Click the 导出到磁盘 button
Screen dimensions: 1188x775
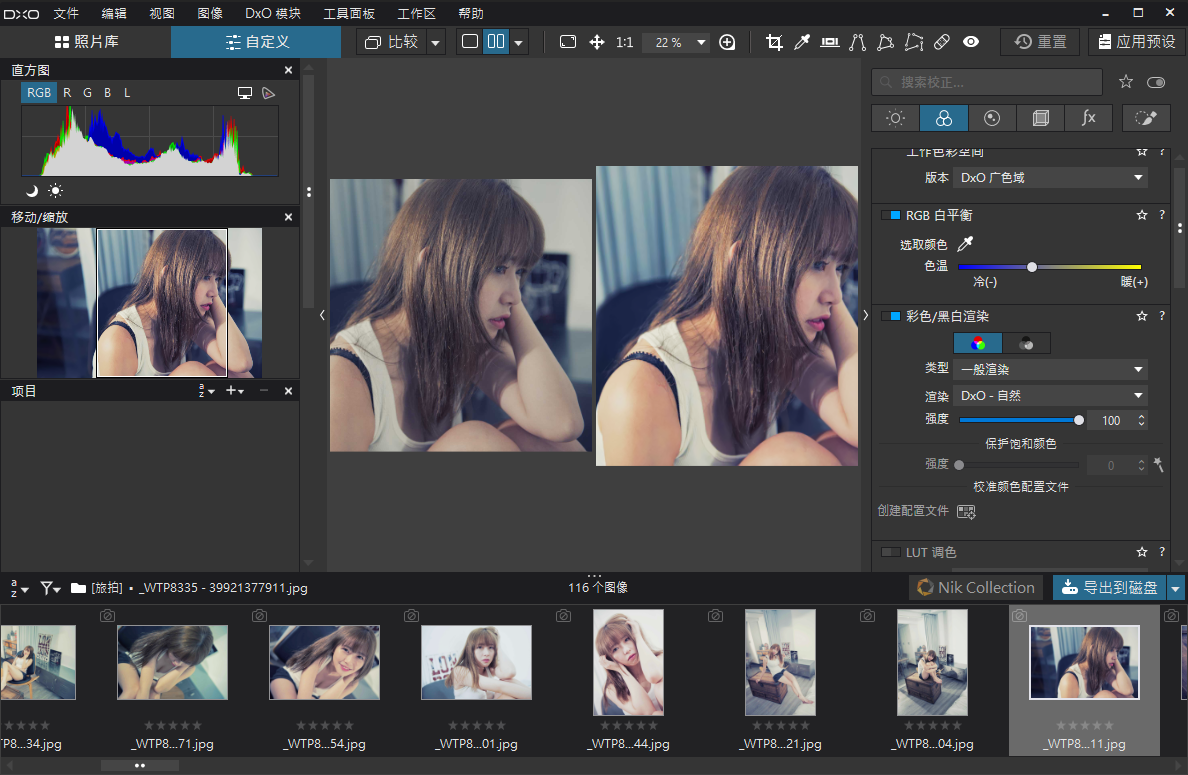pos(1109,587)
